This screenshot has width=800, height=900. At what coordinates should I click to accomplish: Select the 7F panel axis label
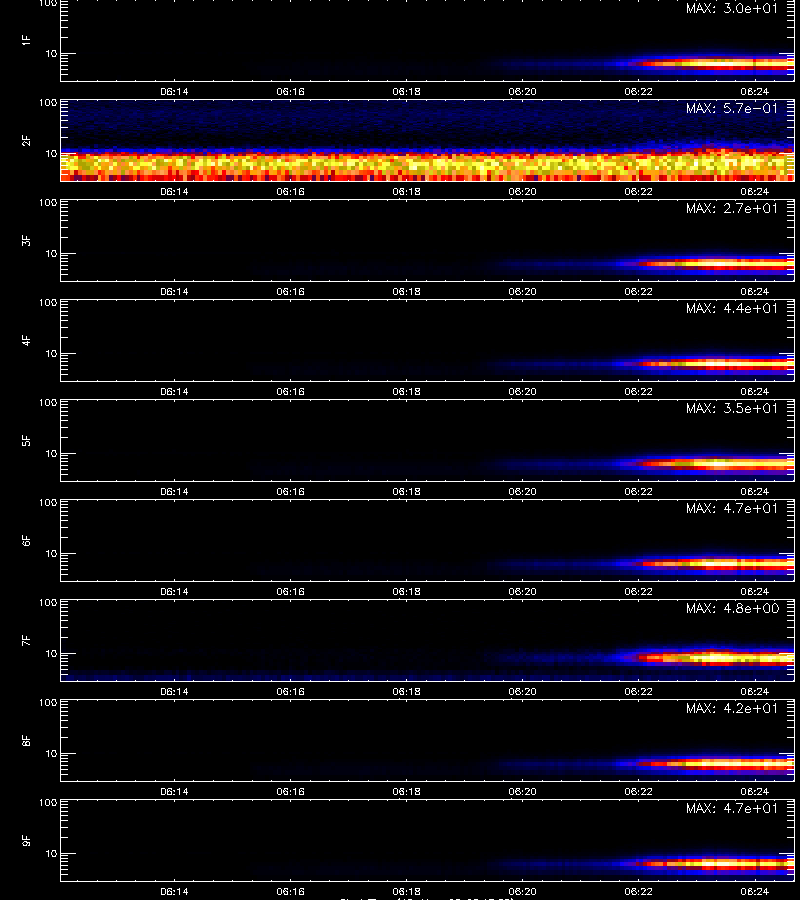pos(26,641)
